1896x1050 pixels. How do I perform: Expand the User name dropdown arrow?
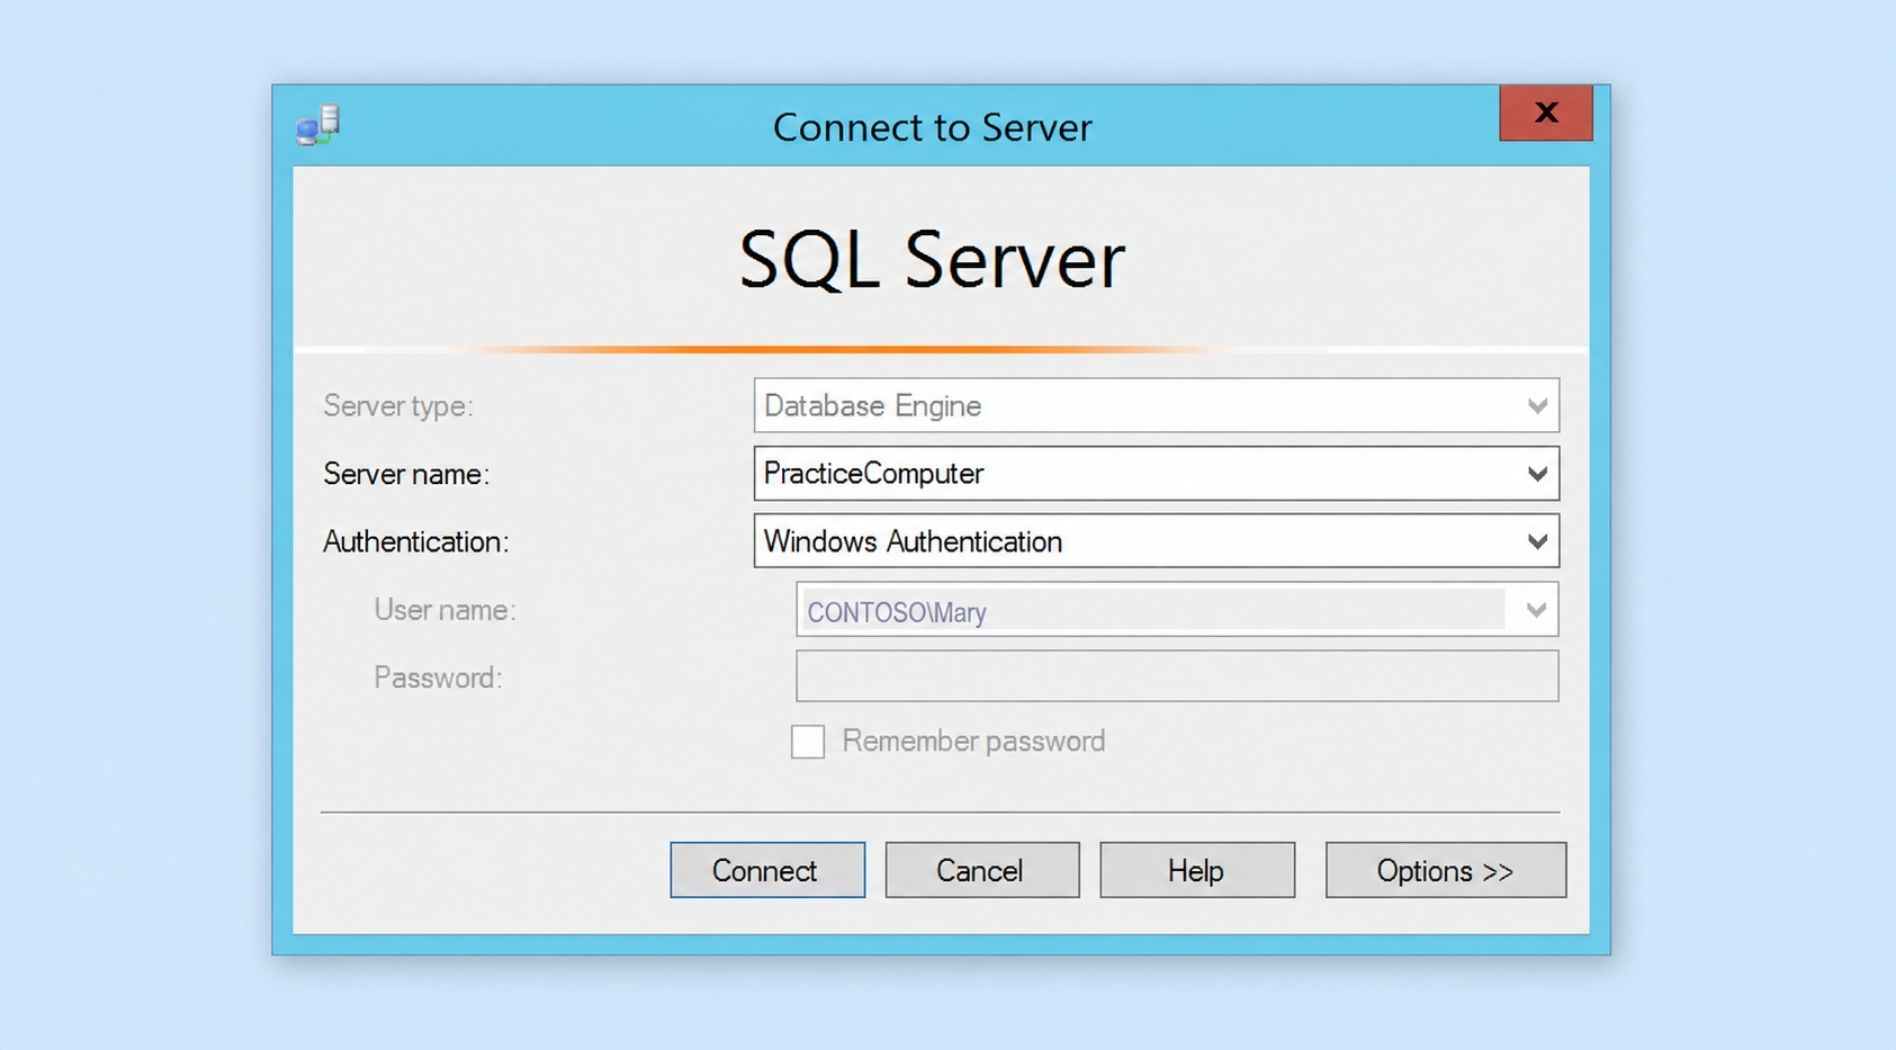1536,610
